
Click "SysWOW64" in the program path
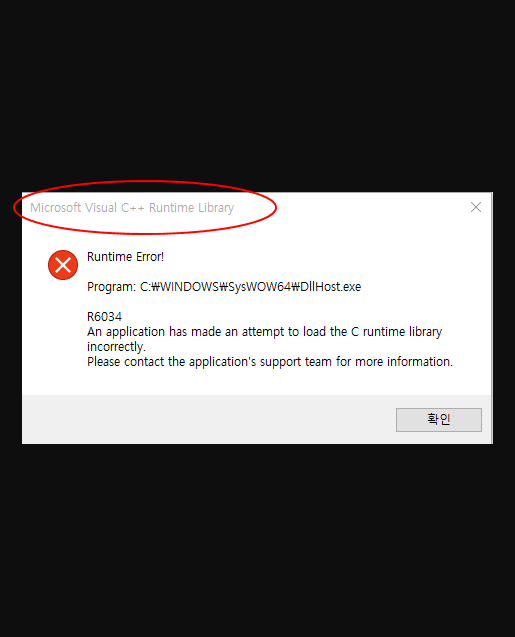pyautogui.click(x=259, y=287)
